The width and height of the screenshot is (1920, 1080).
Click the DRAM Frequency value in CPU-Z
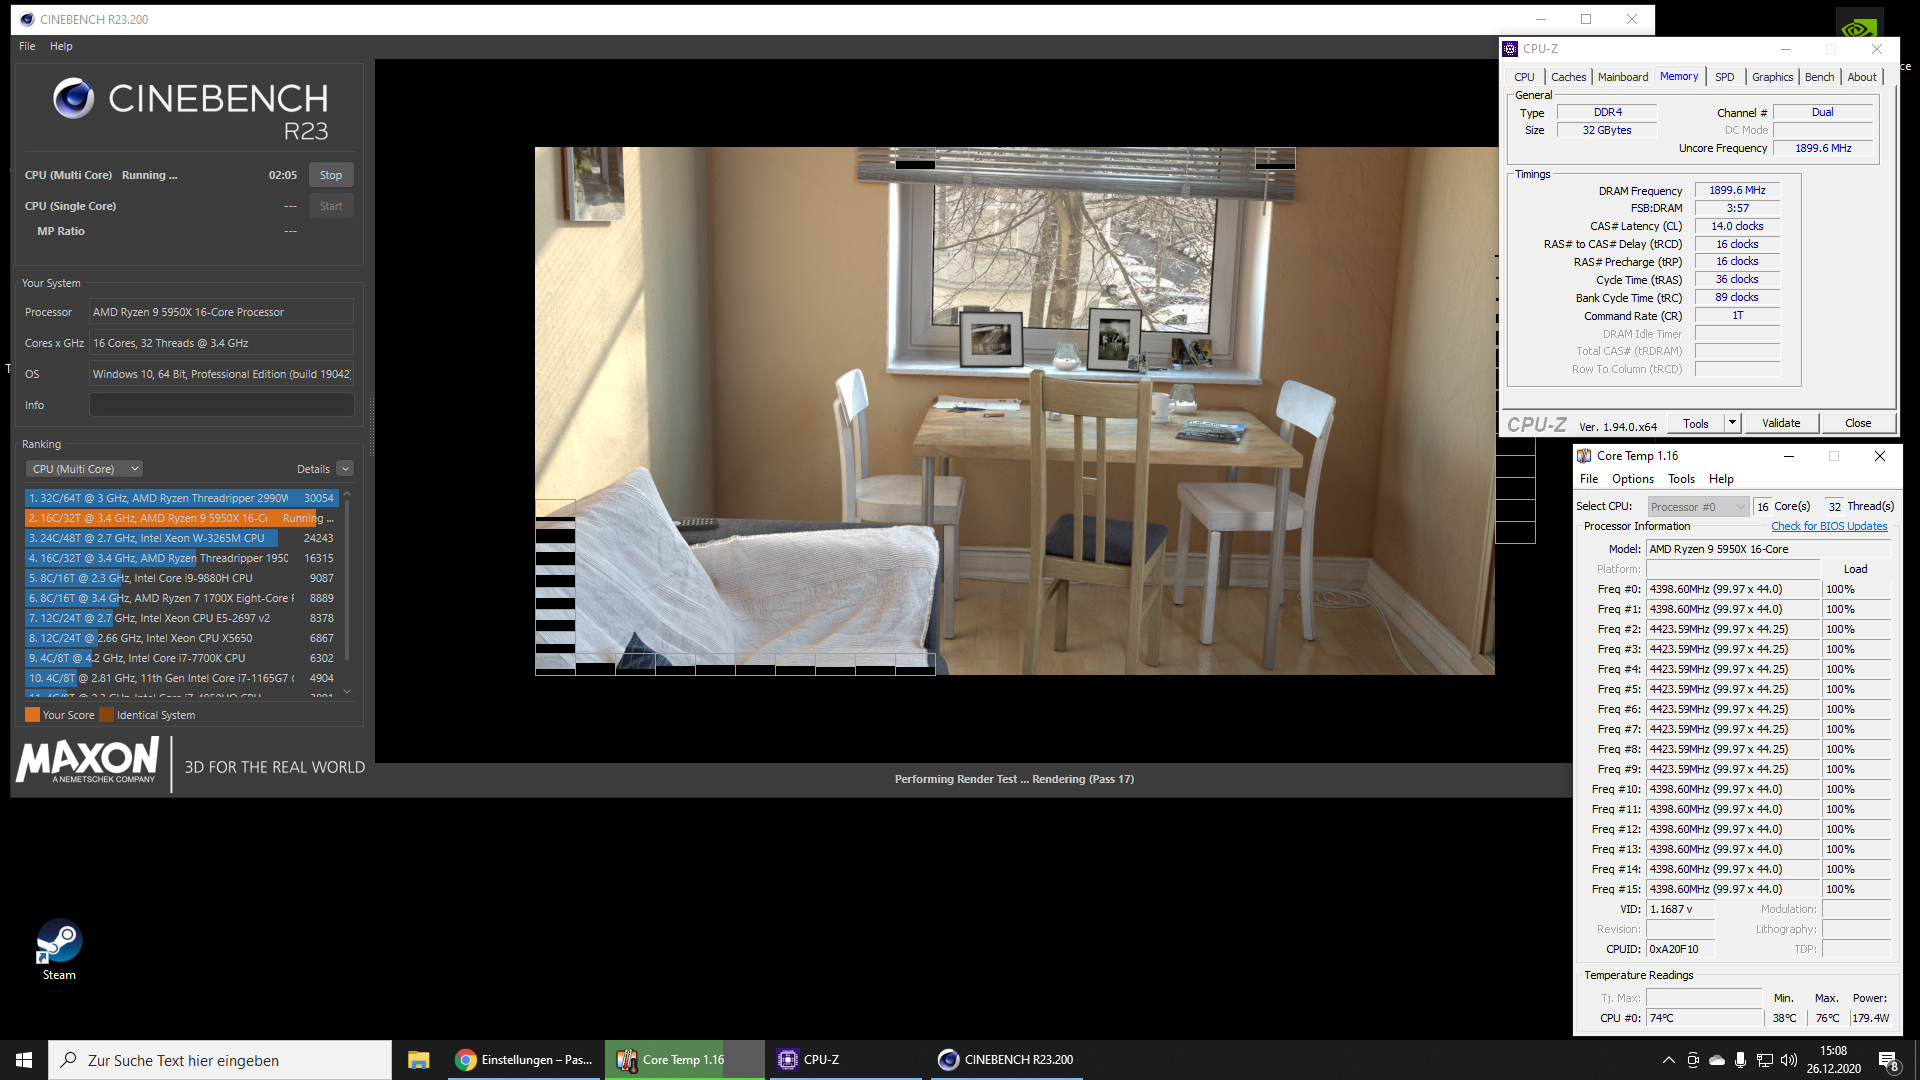pyautogui.click(x=1737, y=190)
